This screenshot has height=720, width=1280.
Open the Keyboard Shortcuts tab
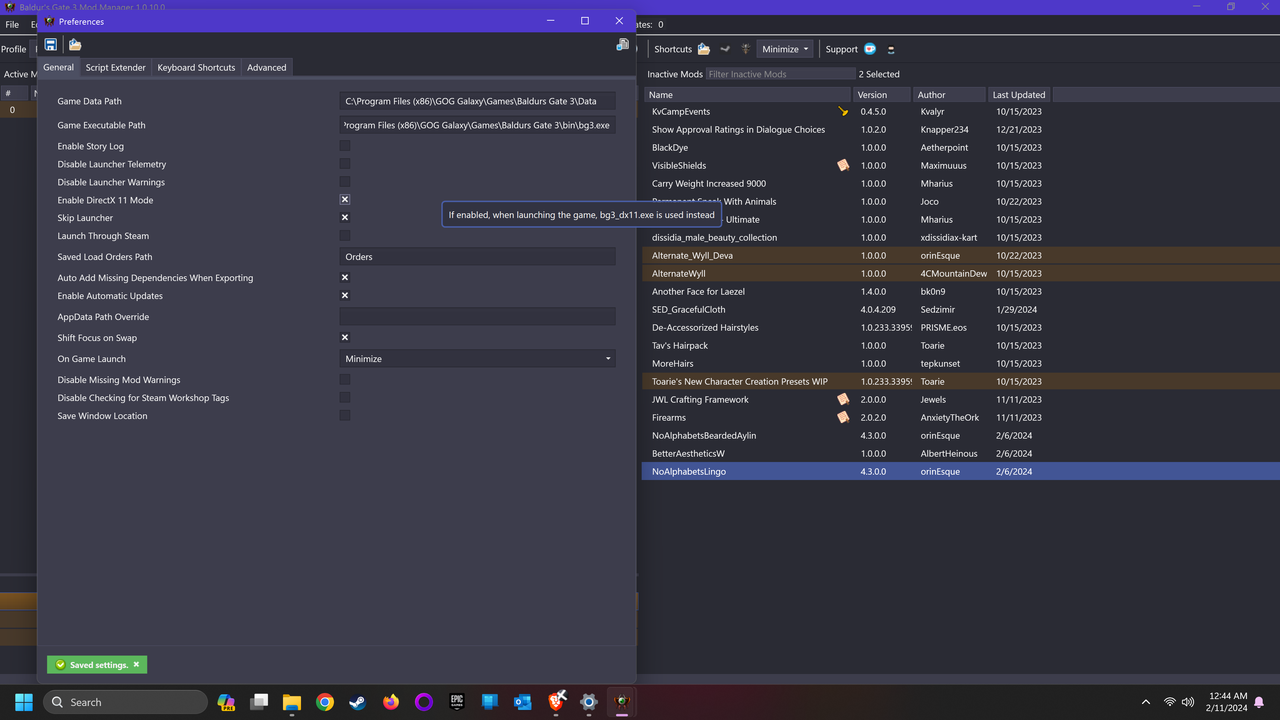[196, 67]
